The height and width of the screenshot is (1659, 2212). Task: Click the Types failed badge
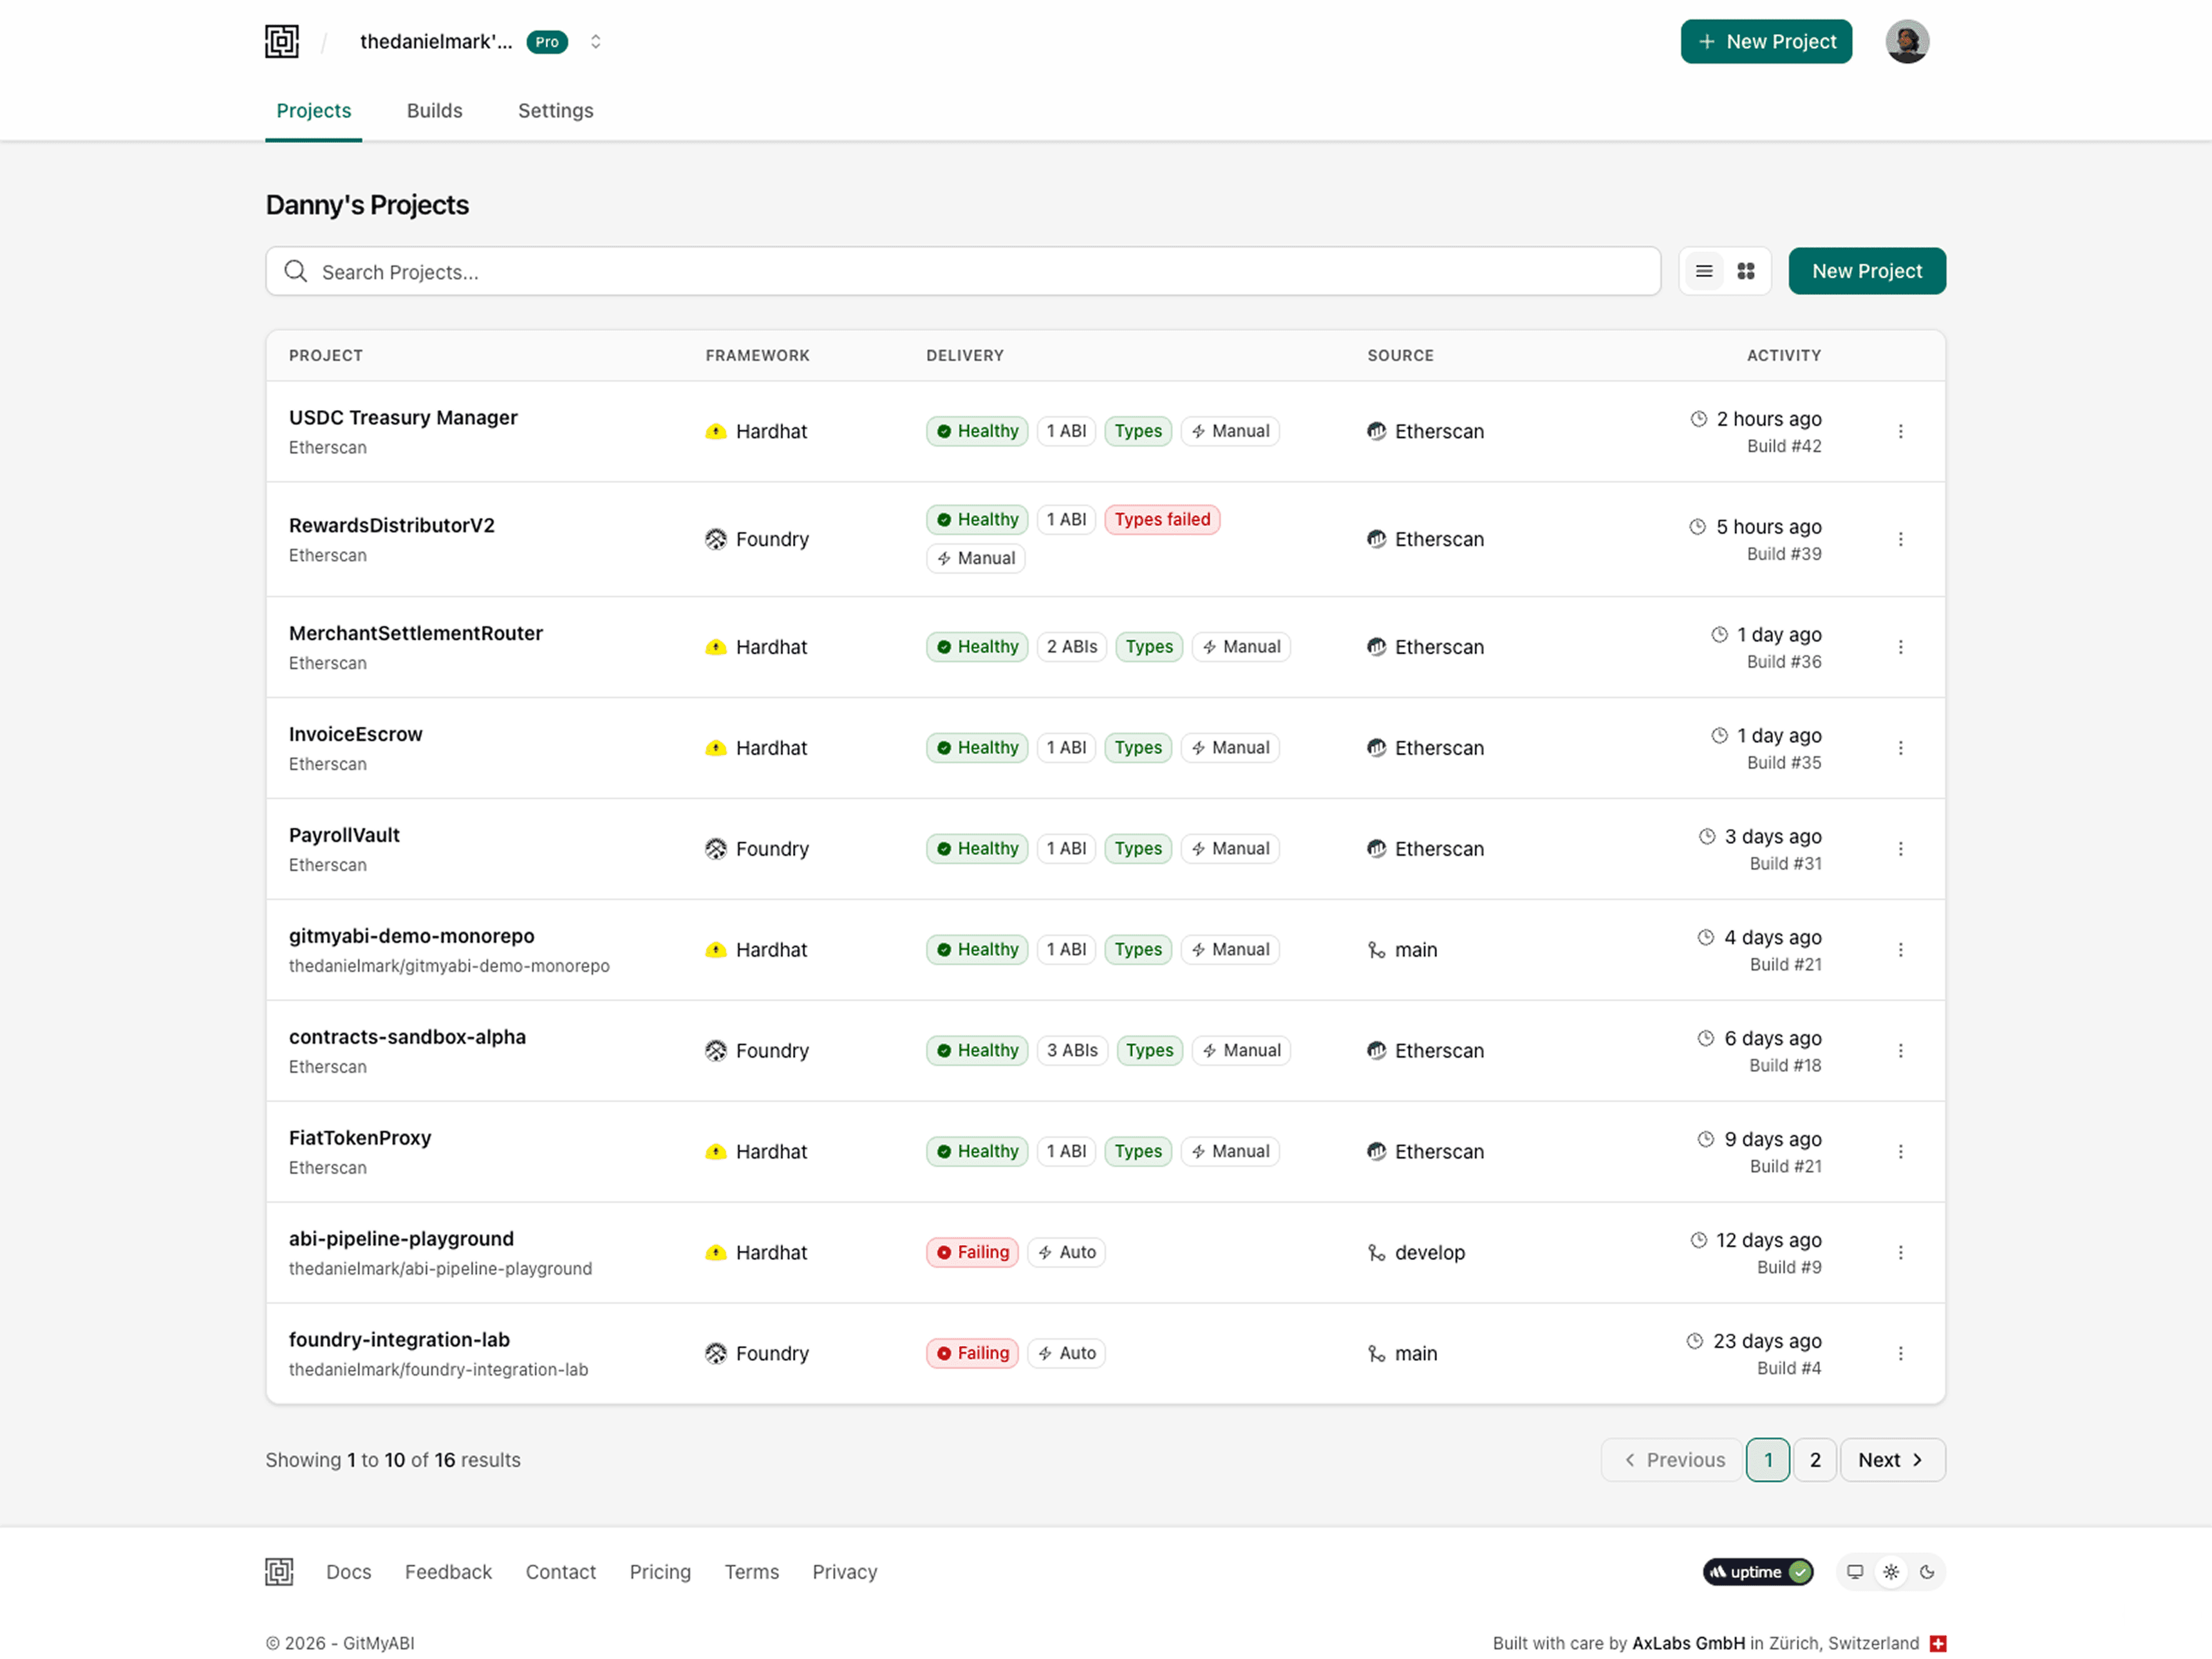click(x=1162, y=520)
